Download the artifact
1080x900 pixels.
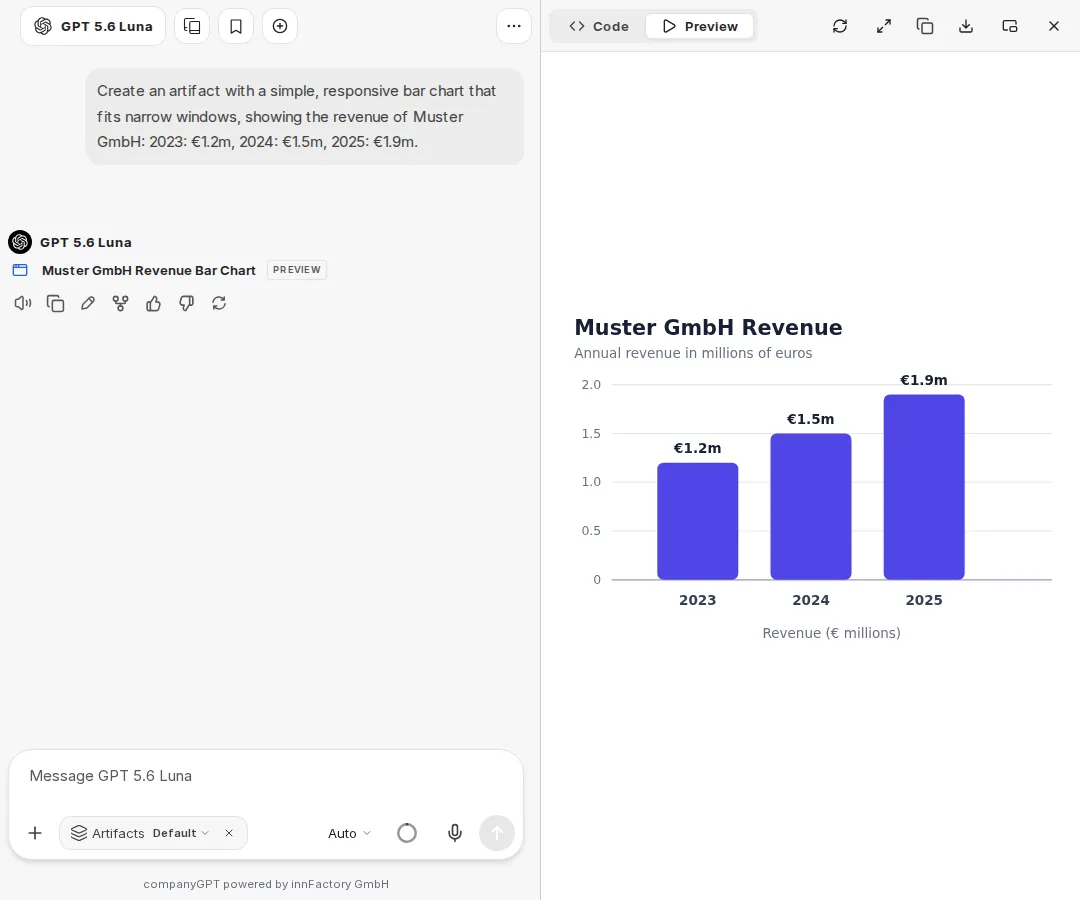click(x=966, y=26)
